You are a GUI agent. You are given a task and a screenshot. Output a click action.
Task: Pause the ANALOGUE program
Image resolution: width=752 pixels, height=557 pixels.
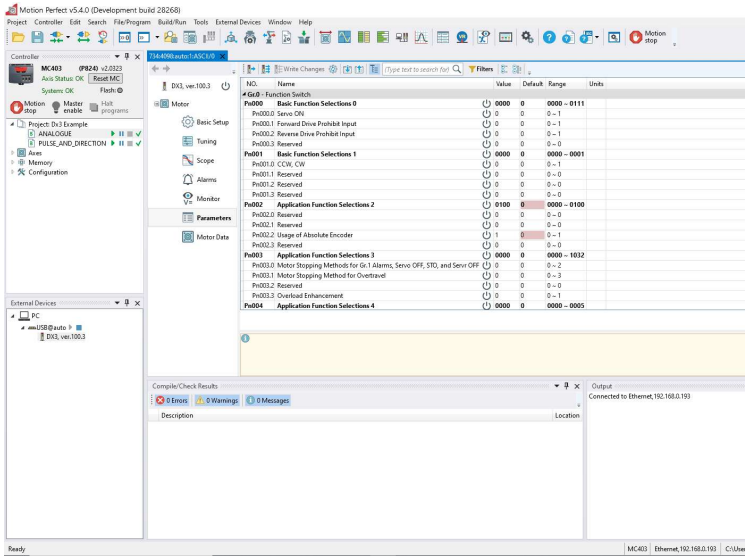(x=121, y=134)
